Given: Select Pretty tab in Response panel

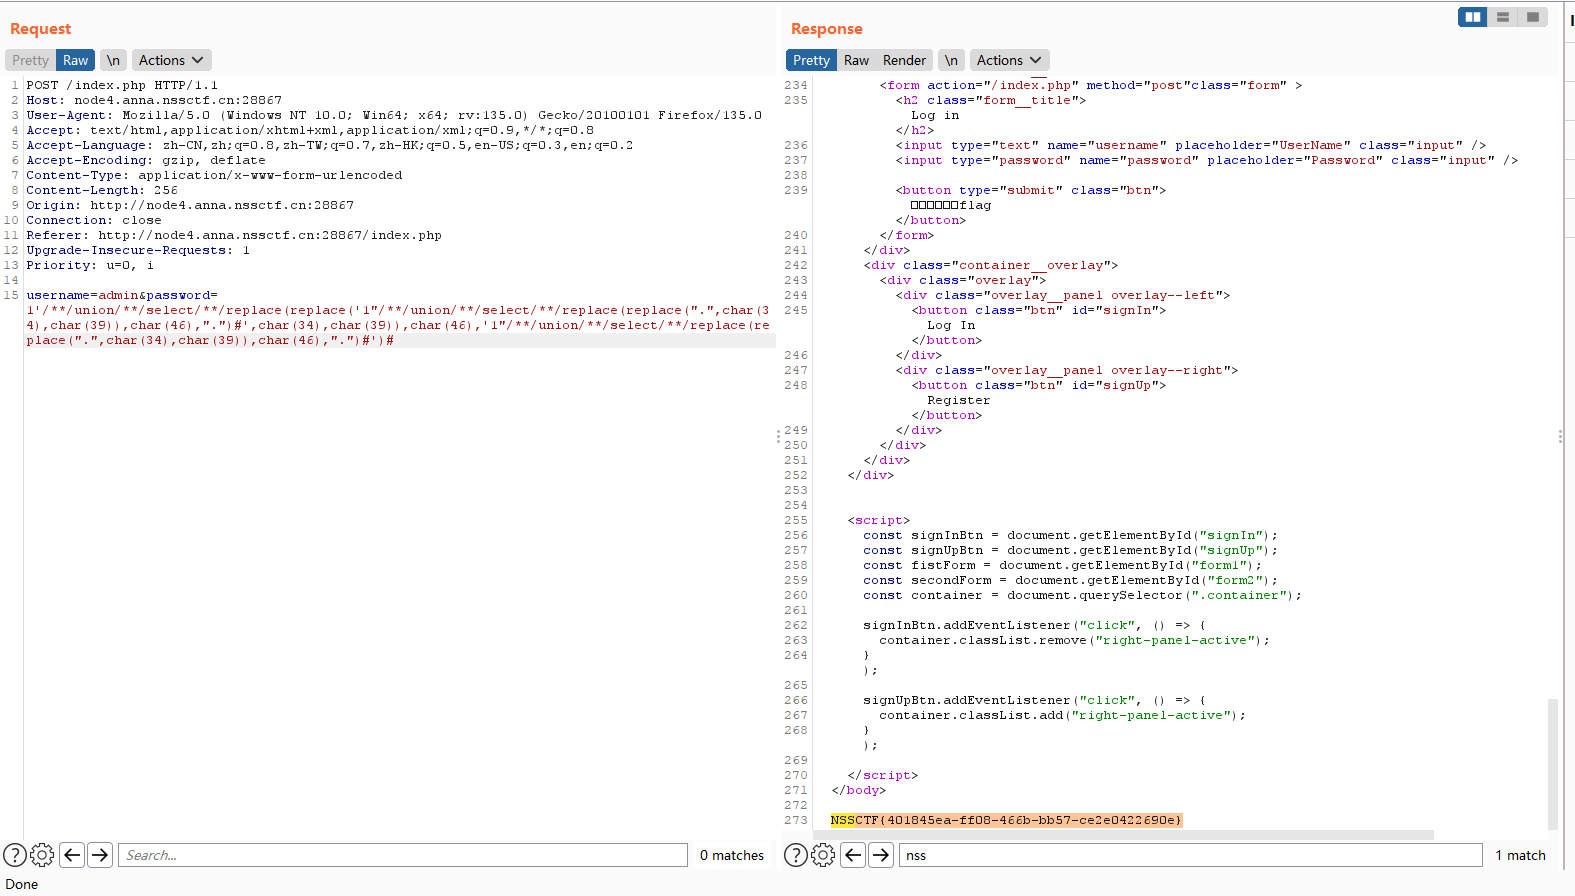Looking at the screenshot, I should [811, 60].
